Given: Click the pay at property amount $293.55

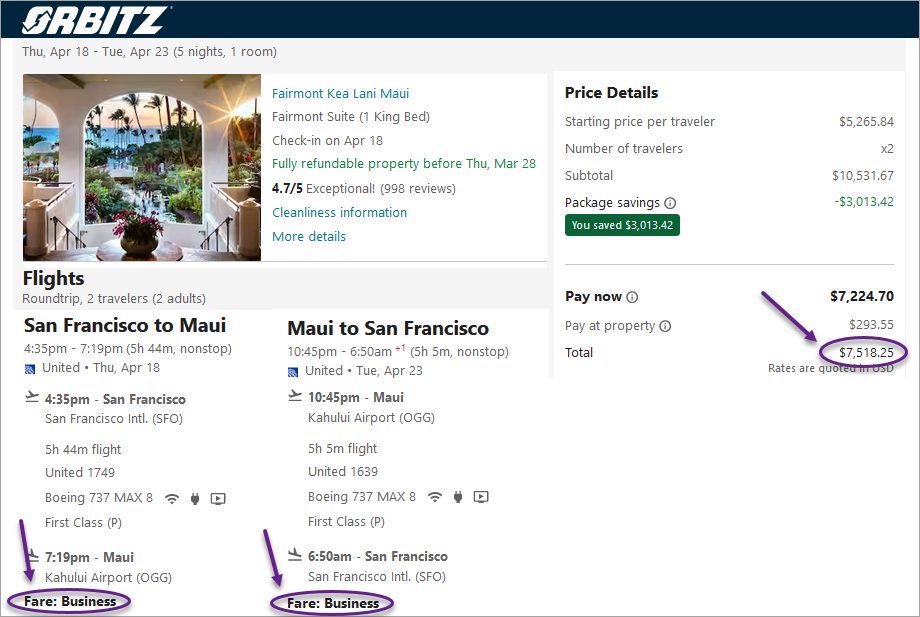Looking at the screenshot, I should tap(871, 325).
